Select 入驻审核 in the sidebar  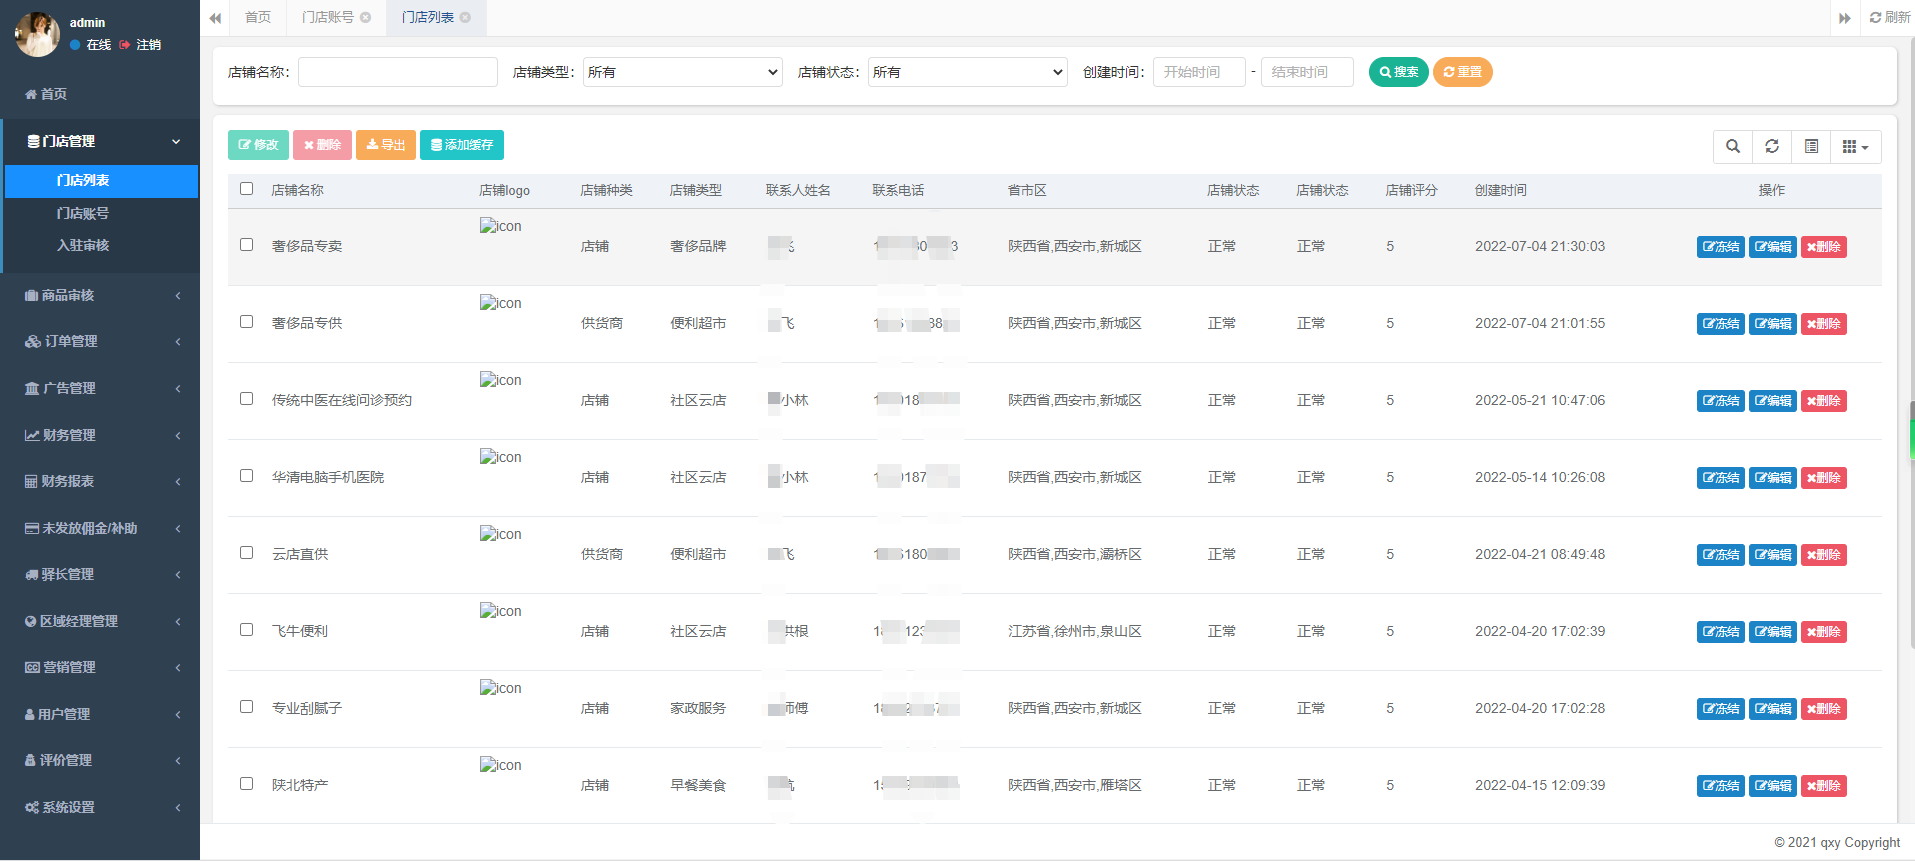coord(101,245)
